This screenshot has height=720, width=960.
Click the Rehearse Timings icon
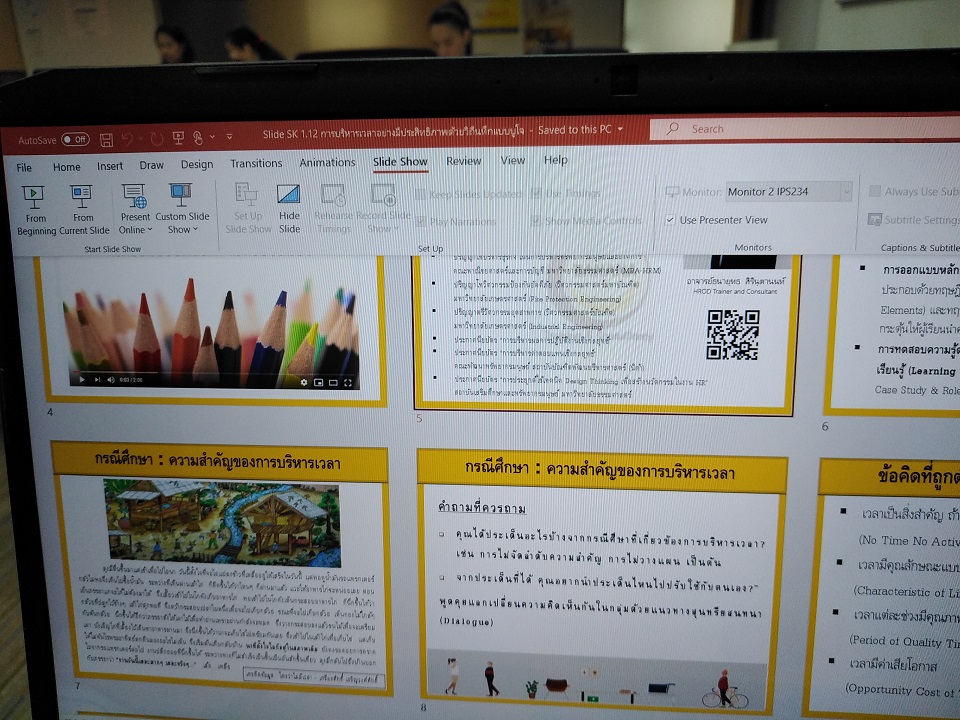click(334, 194)
